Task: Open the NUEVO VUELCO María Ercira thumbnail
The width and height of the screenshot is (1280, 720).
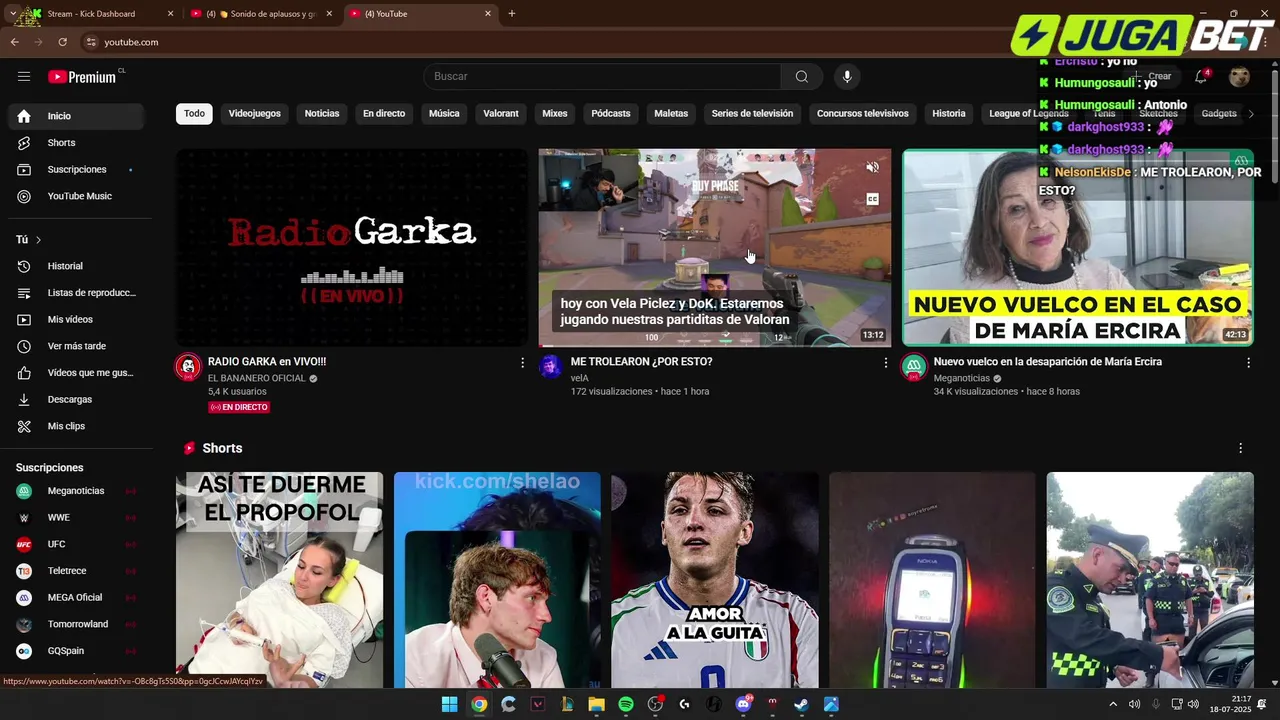Action: pyautogui.click(x=1078, y=248)
